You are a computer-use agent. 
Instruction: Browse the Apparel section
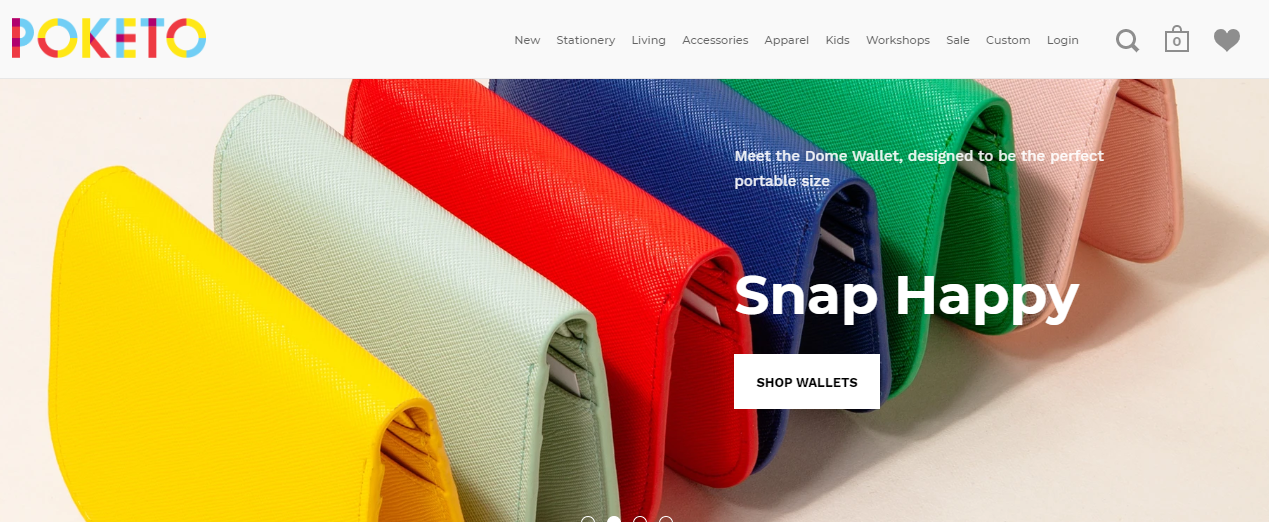click(x=786, y=40)
